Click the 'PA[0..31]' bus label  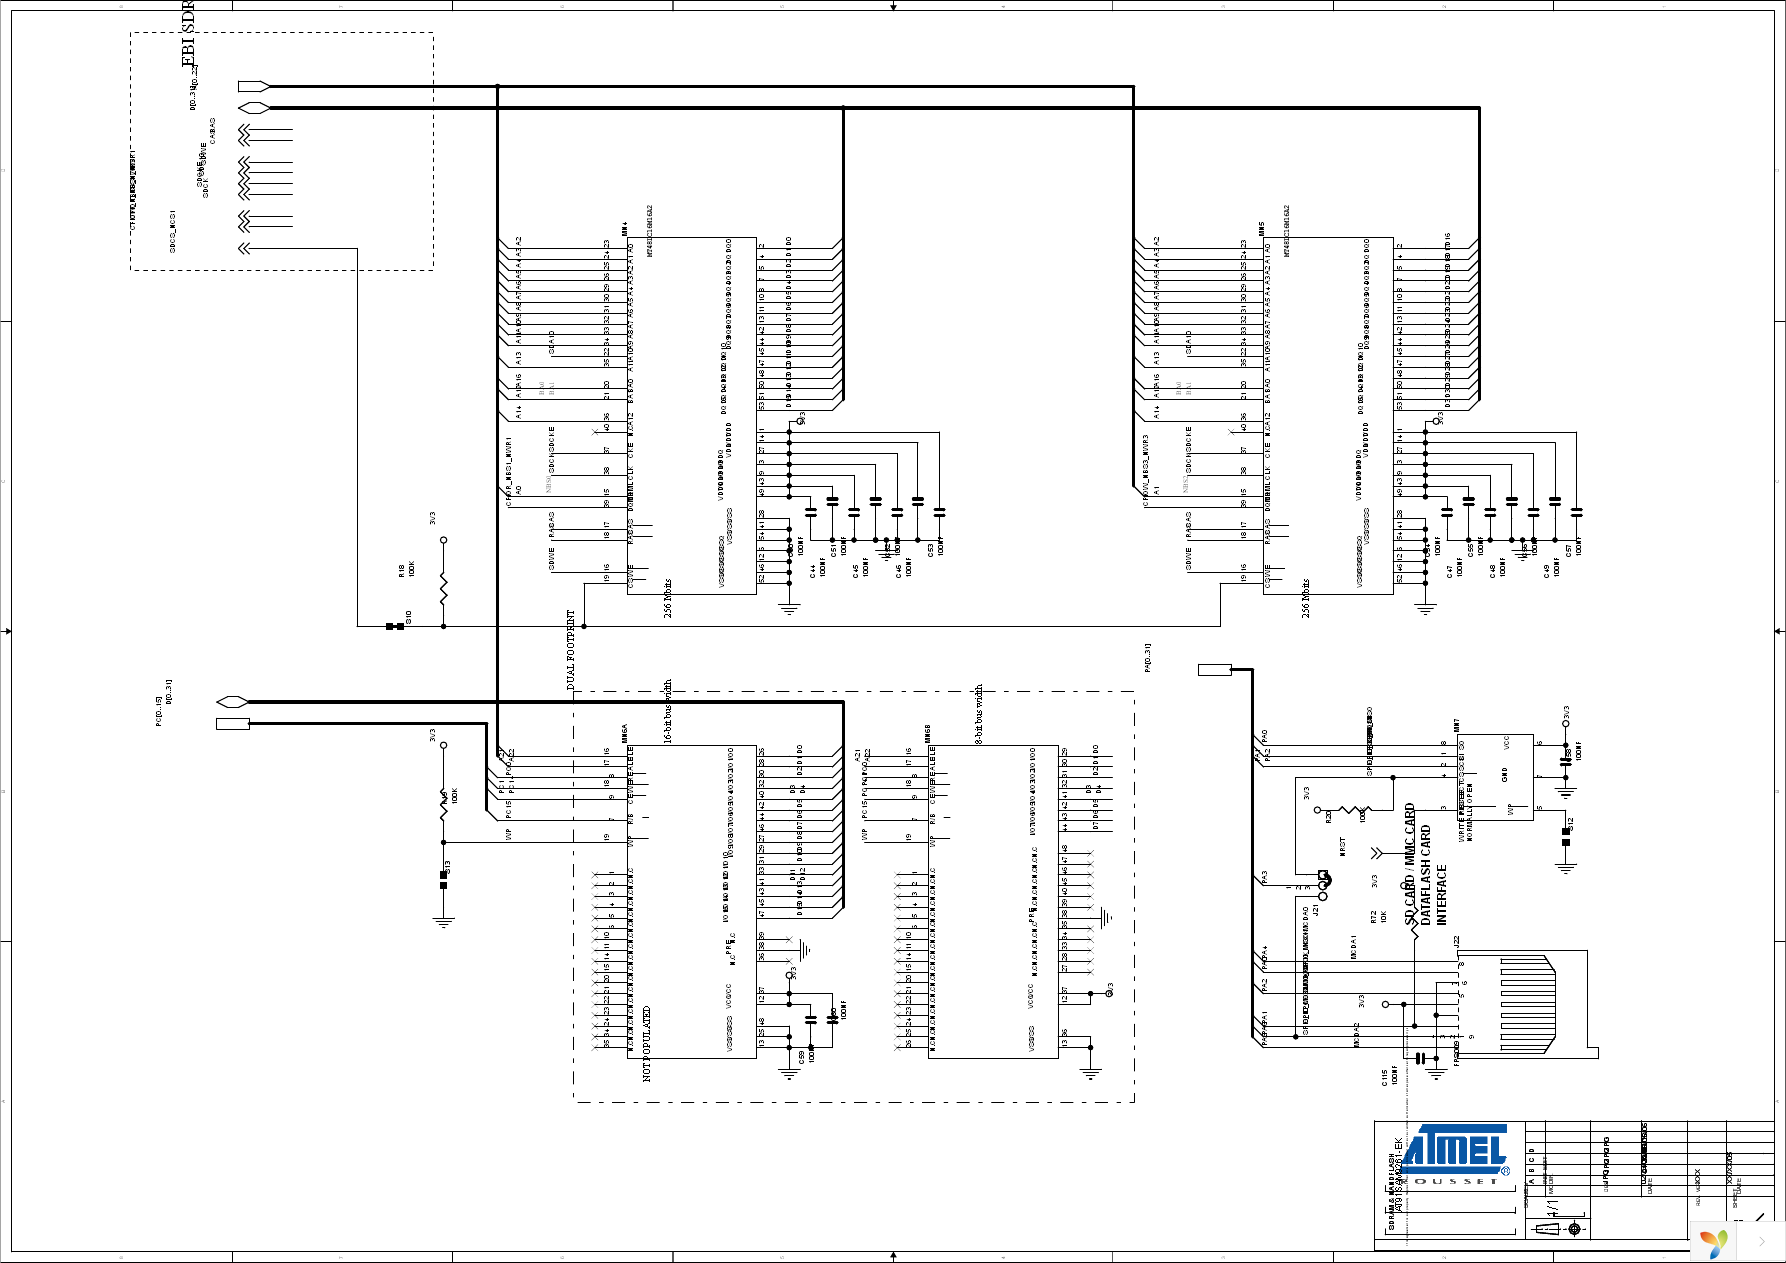(1148, 658)
